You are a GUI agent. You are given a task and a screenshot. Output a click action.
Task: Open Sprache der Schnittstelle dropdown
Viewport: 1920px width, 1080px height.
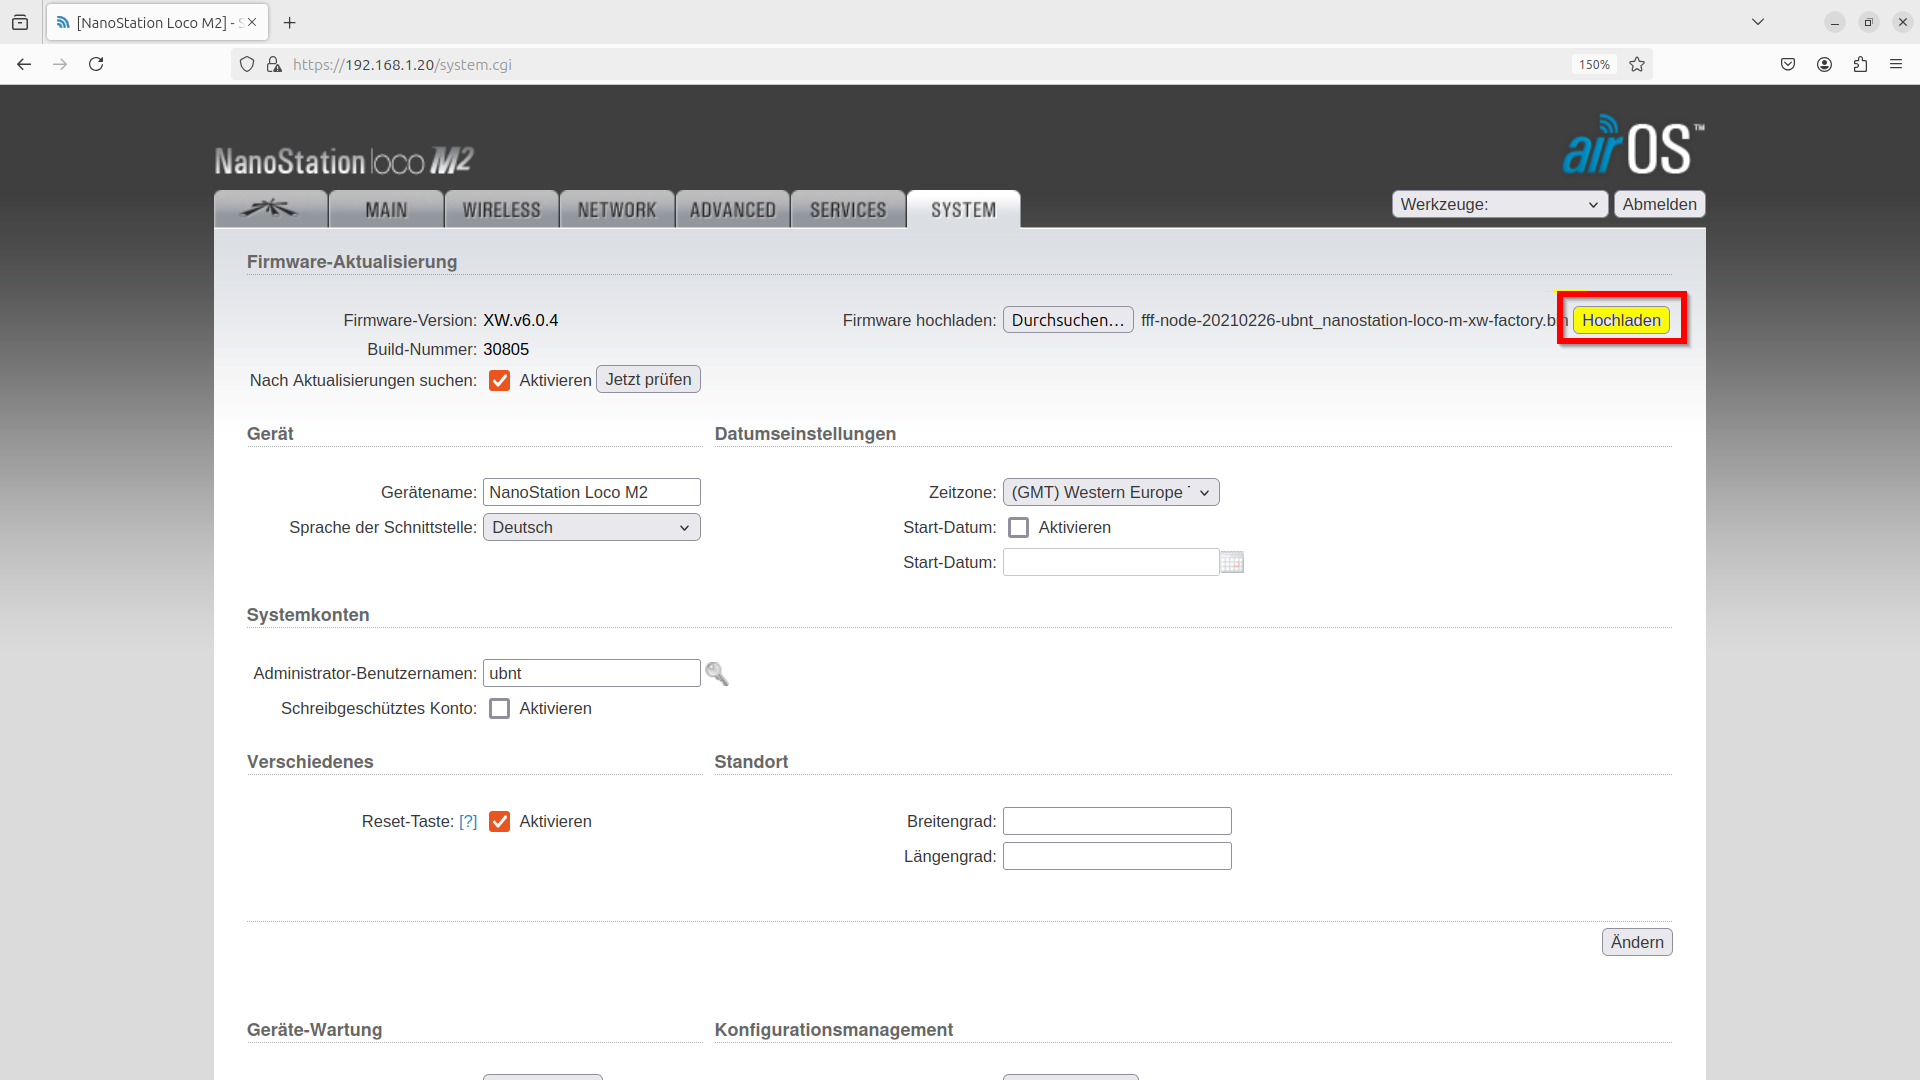(x=591, y=527)
